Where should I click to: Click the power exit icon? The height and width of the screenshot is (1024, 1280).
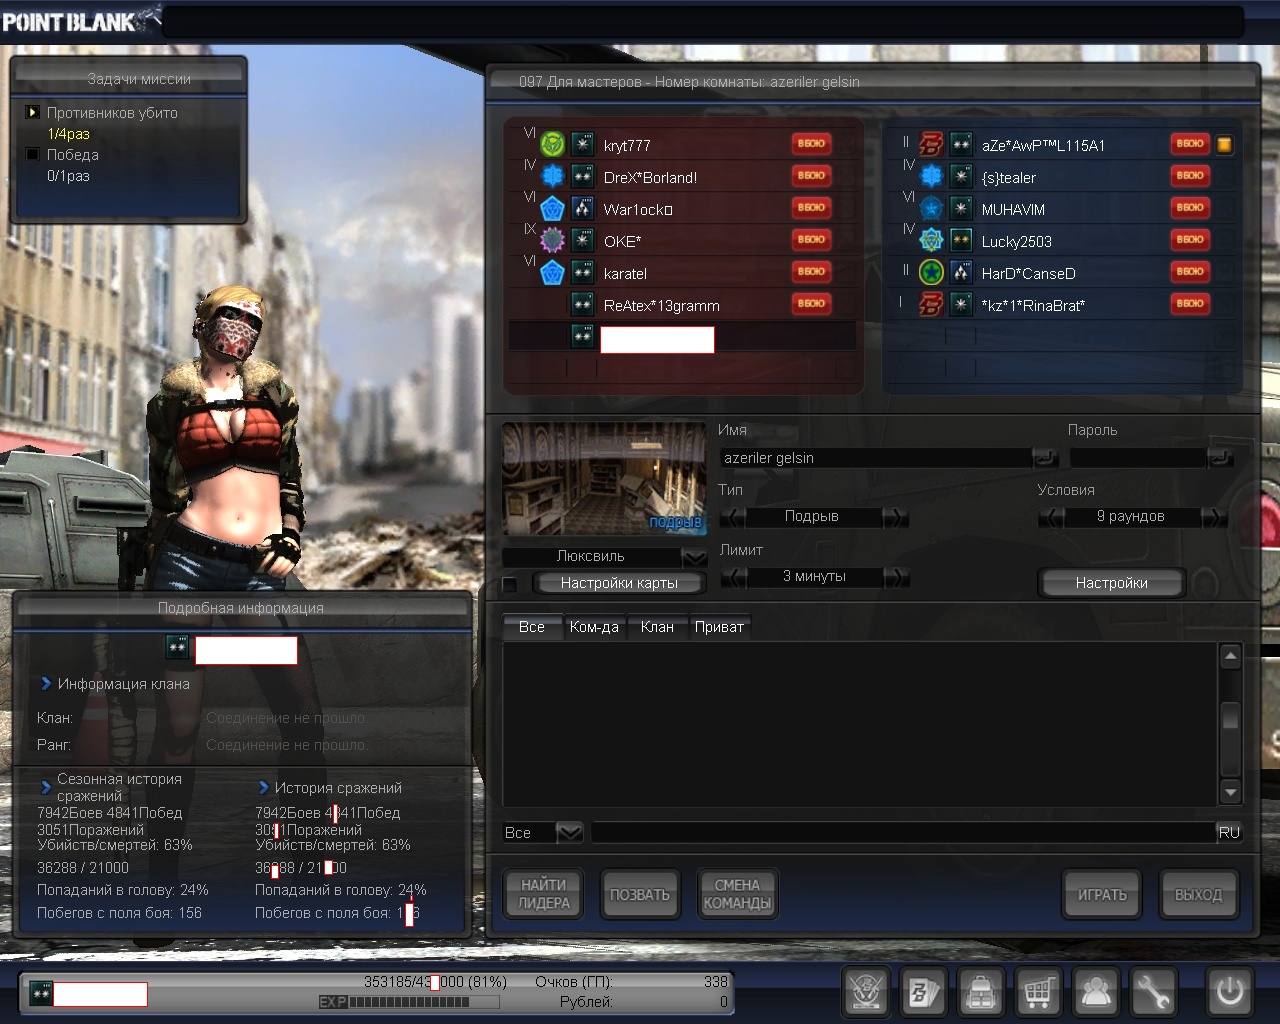click(x=1229, y=992)
